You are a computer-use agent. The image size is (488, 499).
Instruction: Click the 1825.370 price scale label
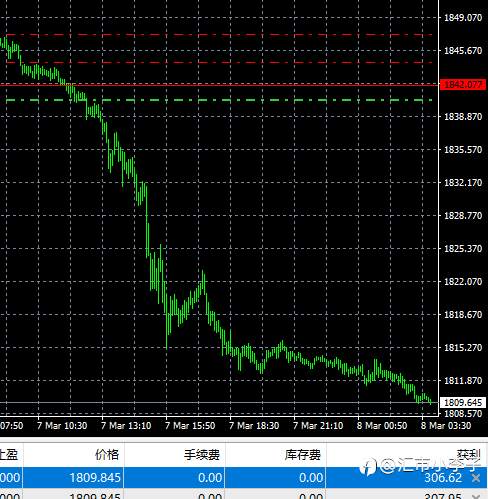[463, 249]
